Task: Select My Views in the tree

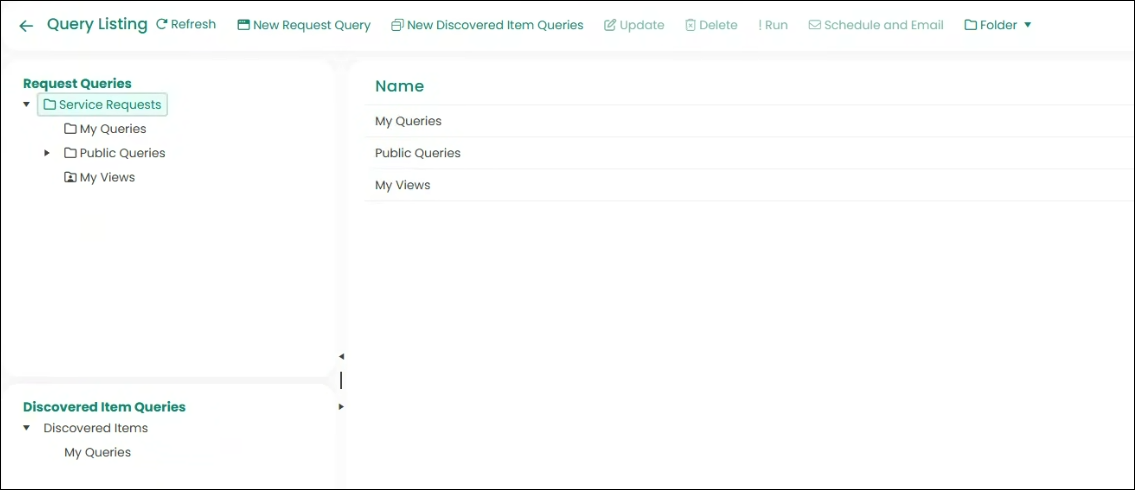Action: [106, 177]
